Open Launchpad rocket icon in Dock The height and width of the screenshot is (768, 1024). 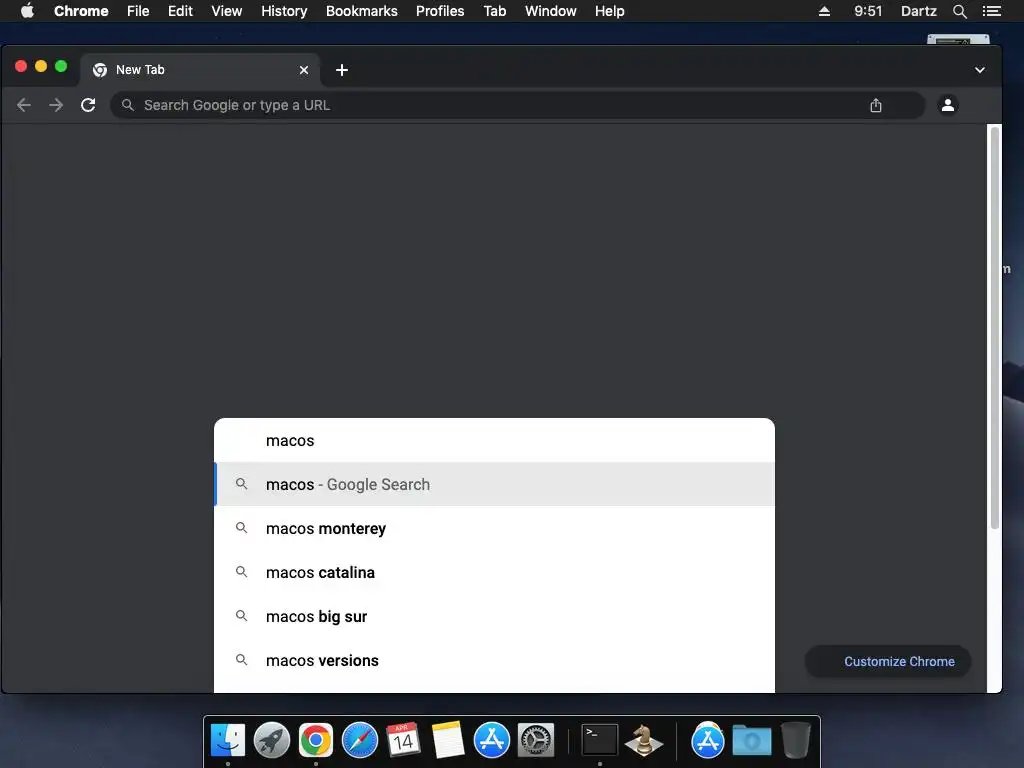click(x=272, y=741)
